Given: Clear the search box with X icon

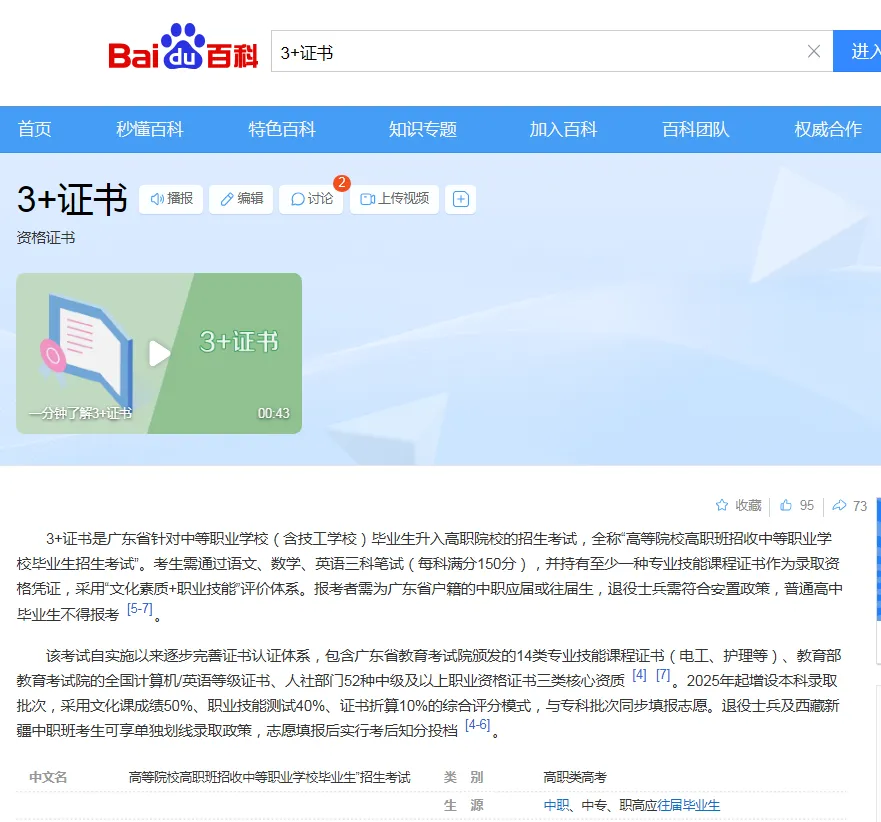Looking at the screenshot, I should (814, 52).
